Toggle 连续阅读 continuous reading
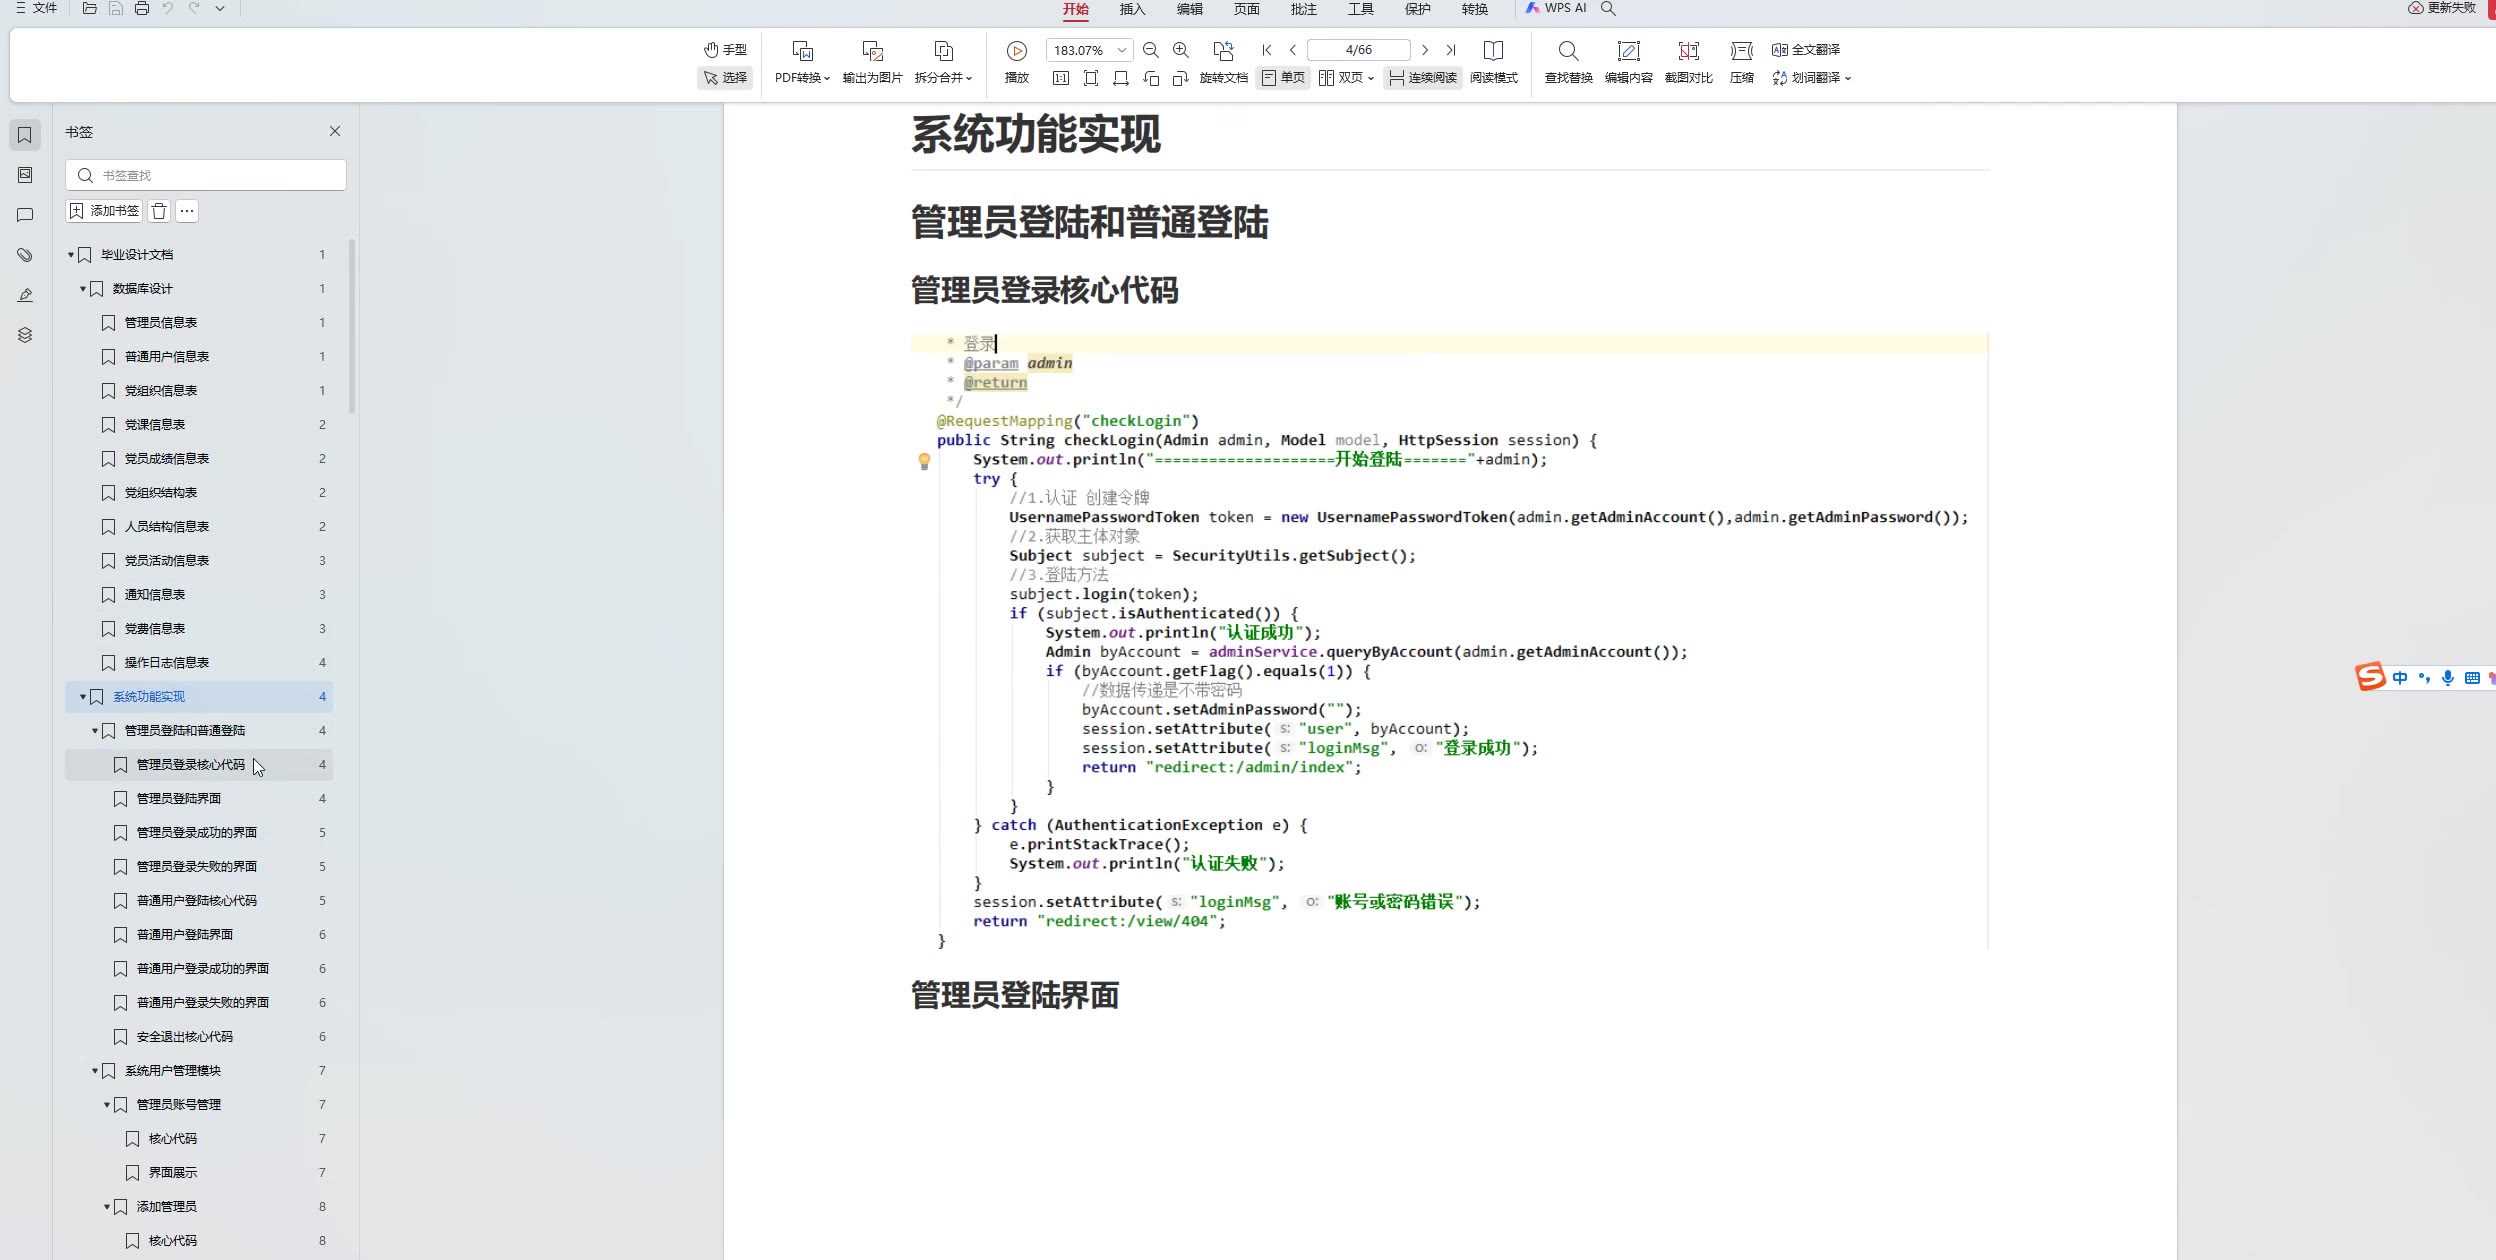The width and height of the screenshot is (2496, 1260). (1422, 78)
